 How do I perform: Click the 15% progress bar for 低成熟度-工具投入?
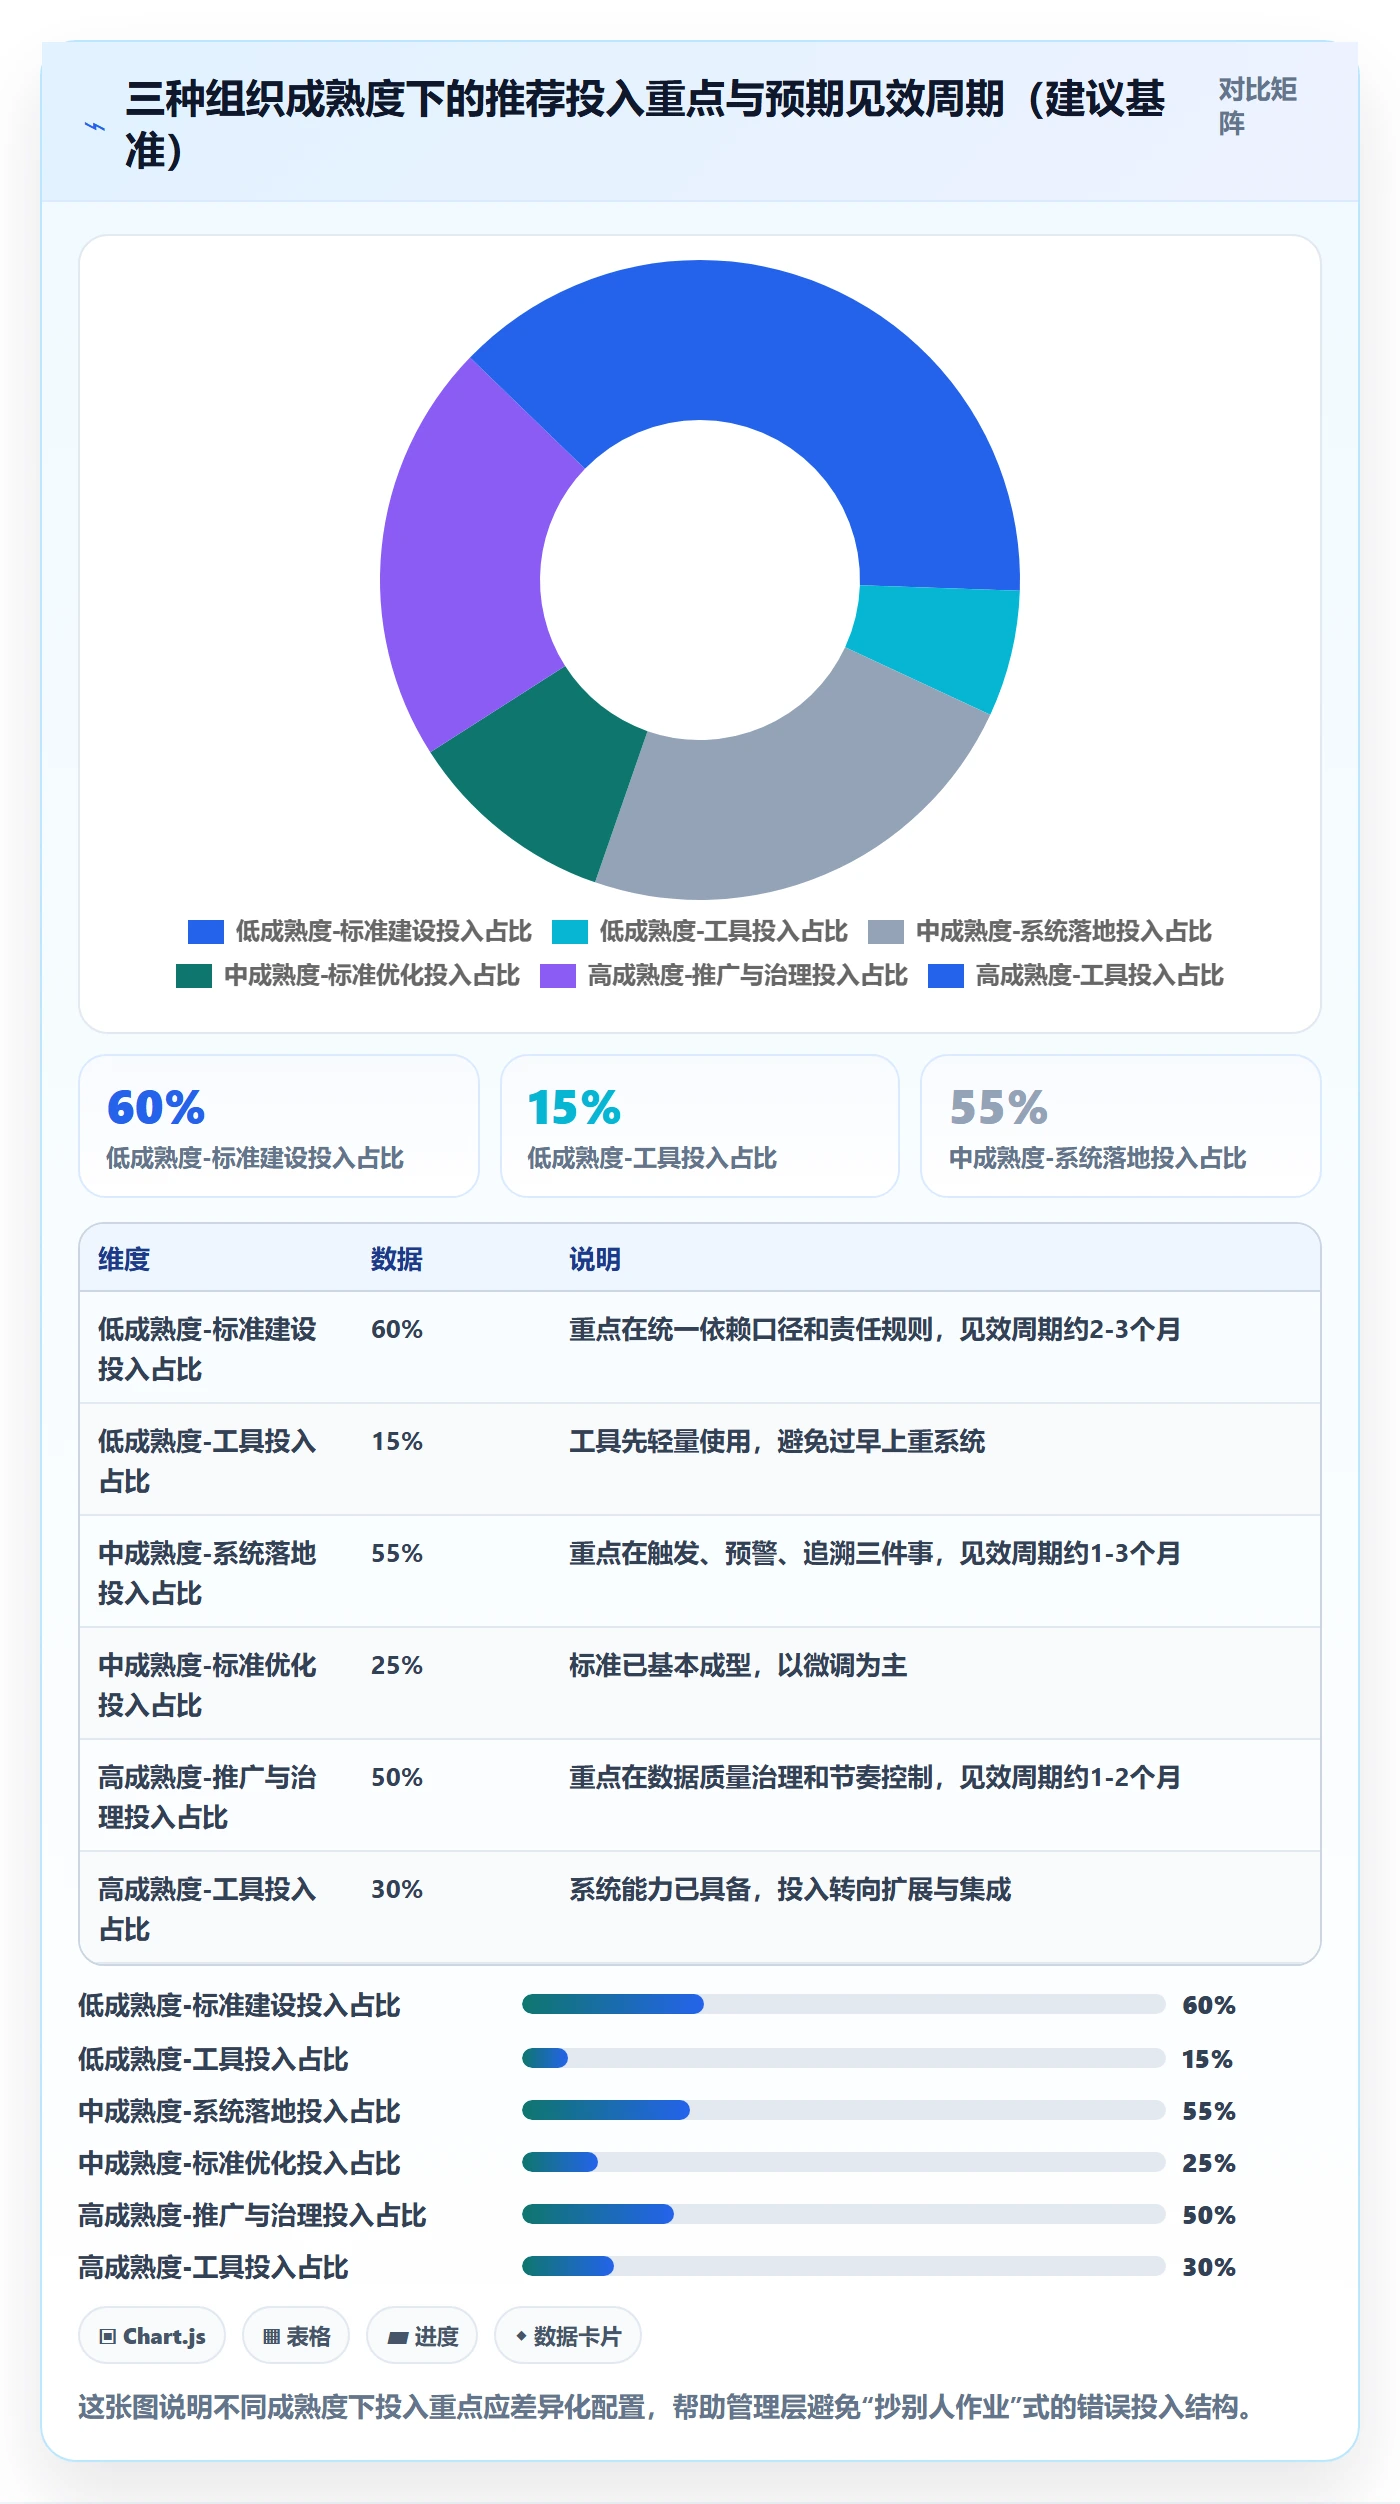coord(843,2058)
